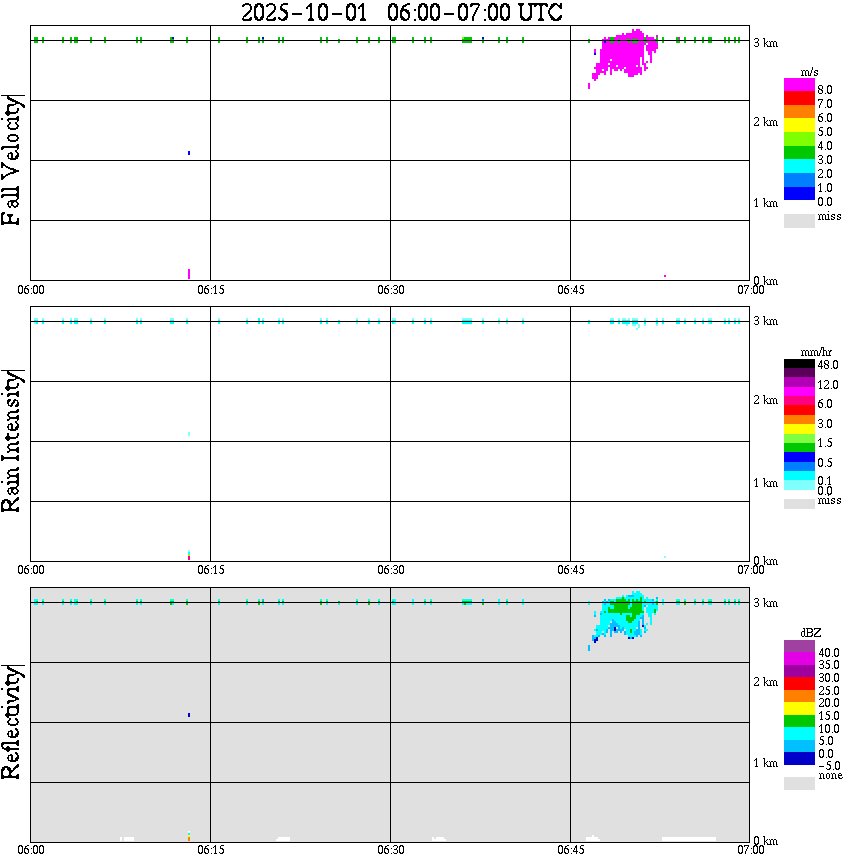The width and height of the screenshot is (850, 868).
Task: Click the dark blue swatch in dBZ legend
Action: tap(799, 758)
